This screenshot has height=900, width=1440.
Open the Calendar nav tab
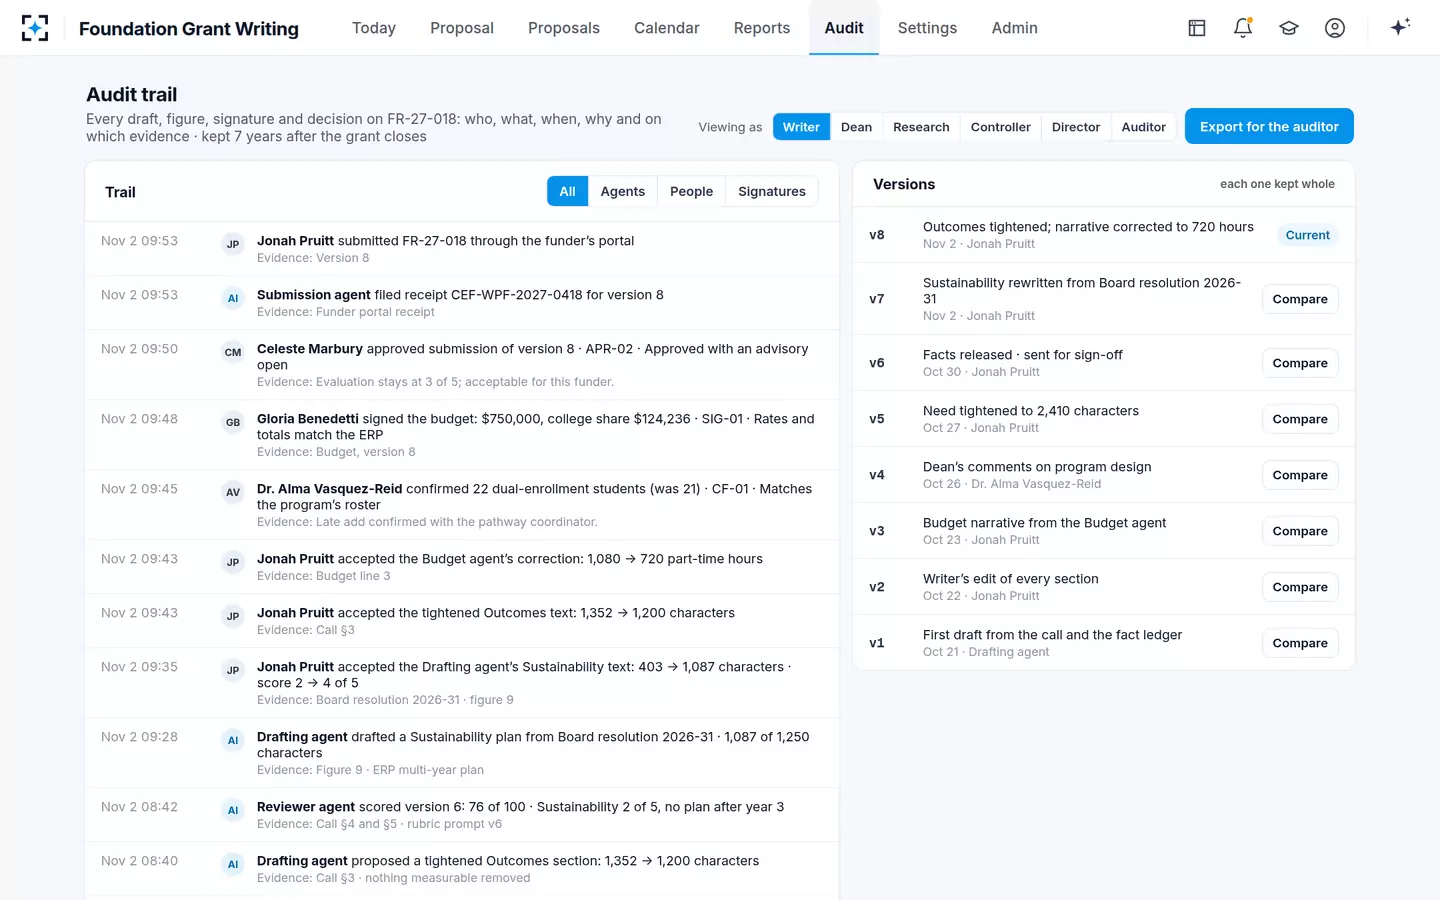pyautogui.click(x=667, y=28)
